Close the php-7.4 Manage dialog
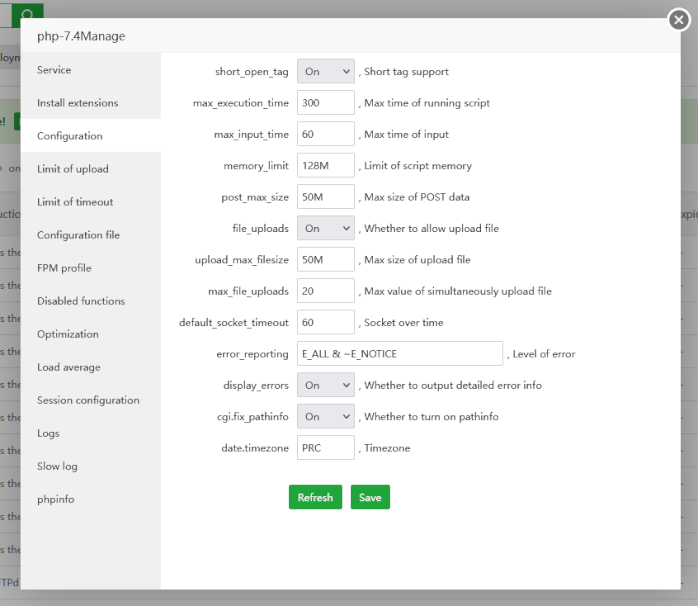This screenshot has width=698, height=606. 678,19
